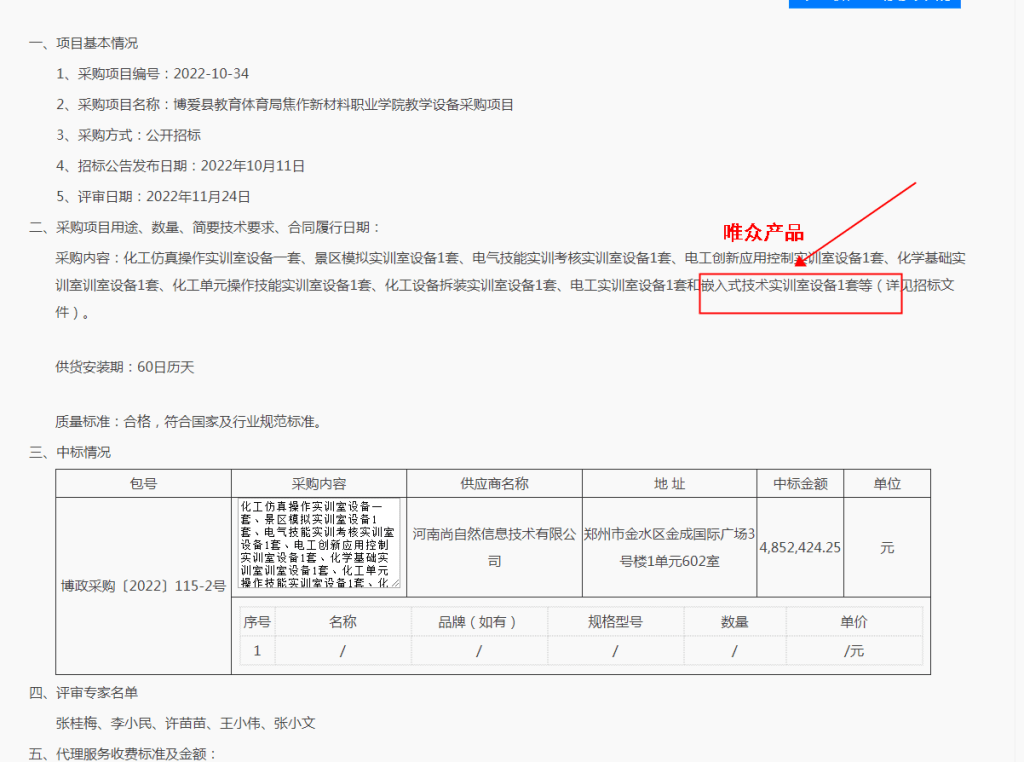
Task: Click the 序号 cell showing 1
Action: pyautogui.click(x=257, y=651)
